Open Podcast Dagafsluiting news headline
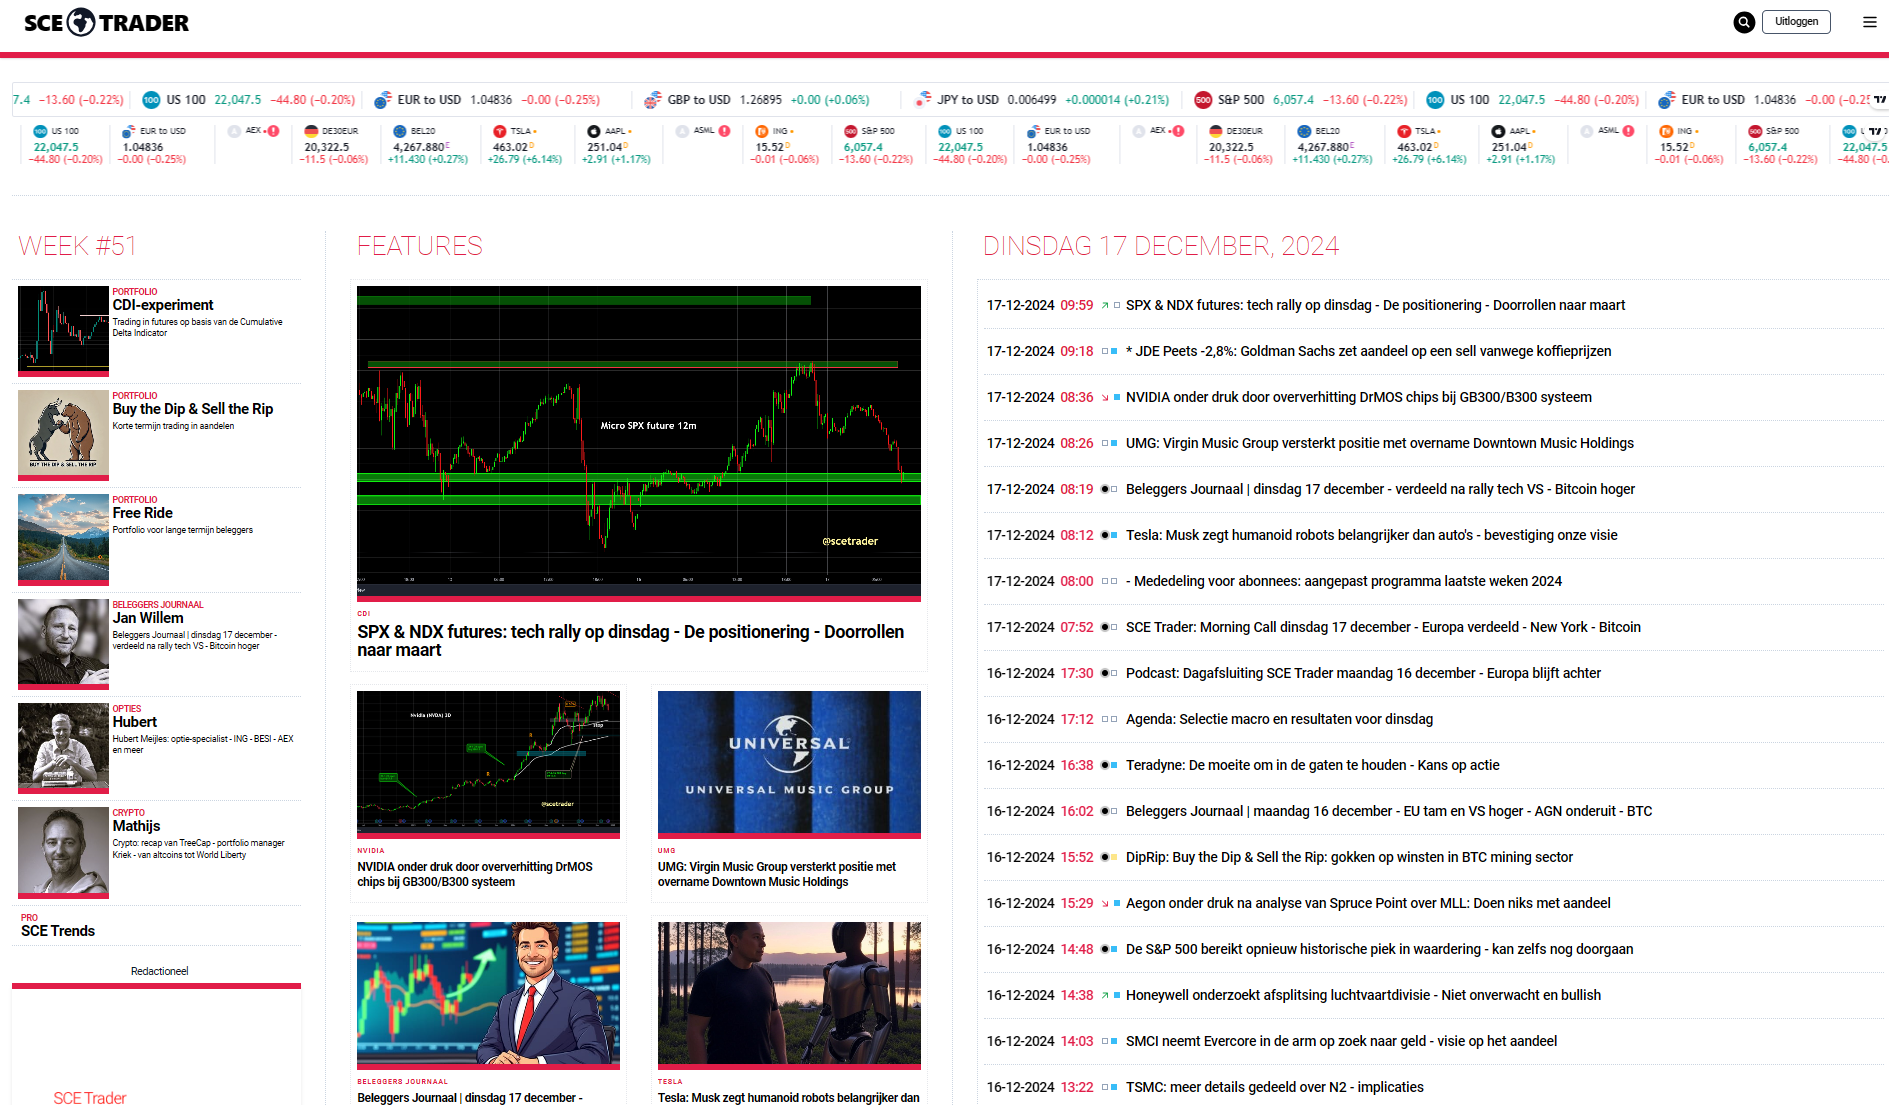 click(x=1364, y=674)
